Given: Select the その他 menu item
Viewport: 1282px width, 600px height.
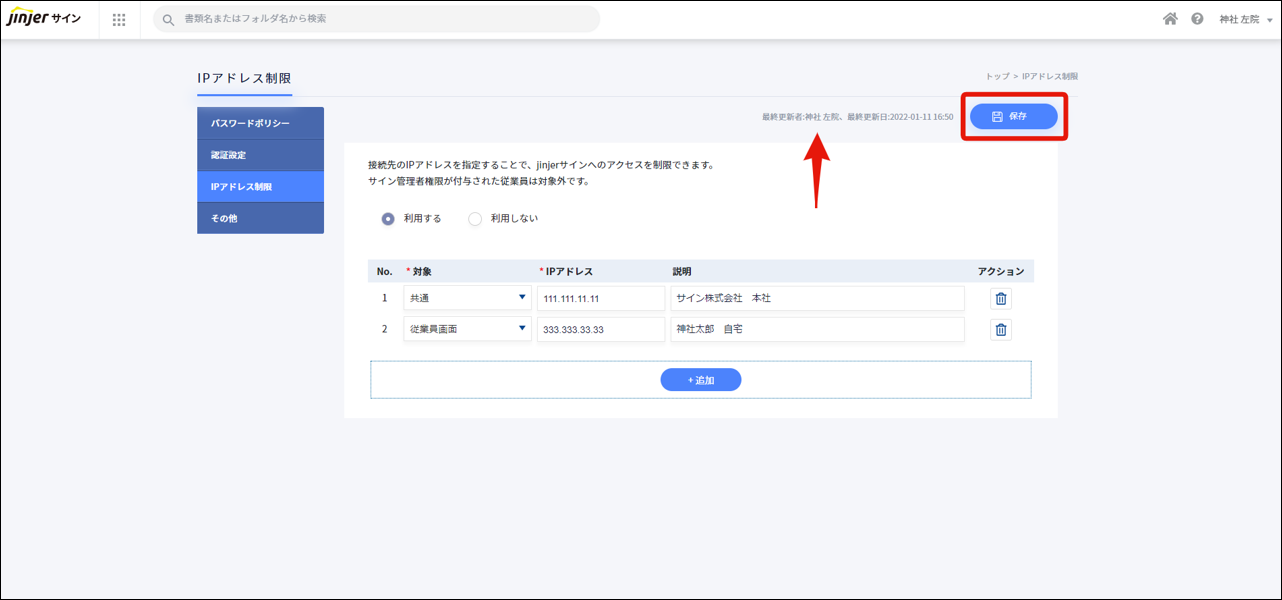Looking at the screenshot, I should [260, 218].
